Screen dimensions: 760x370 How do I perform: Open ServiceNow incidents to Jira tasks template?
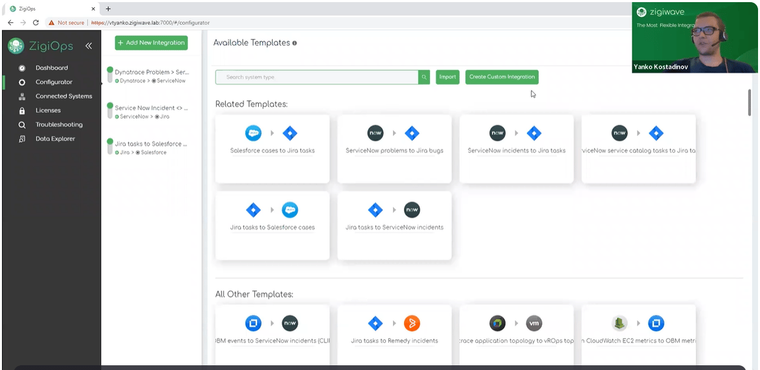(x=517, y=149)
